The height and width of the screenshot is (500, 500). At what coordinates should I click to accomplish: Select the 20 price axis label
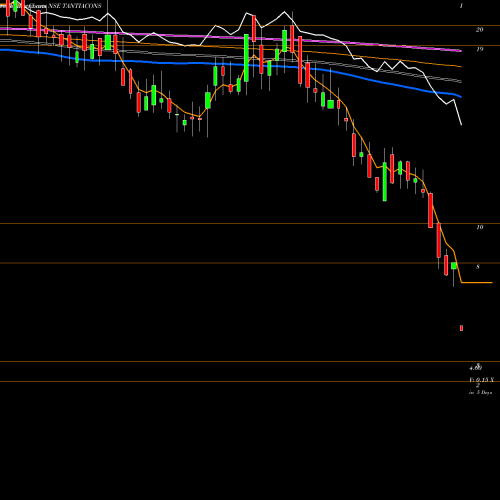(479, 30)
